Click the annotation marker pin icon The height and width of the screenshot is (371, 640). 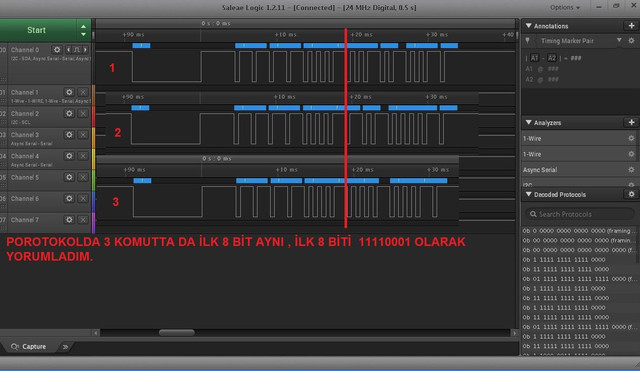(x=527, y=41)
